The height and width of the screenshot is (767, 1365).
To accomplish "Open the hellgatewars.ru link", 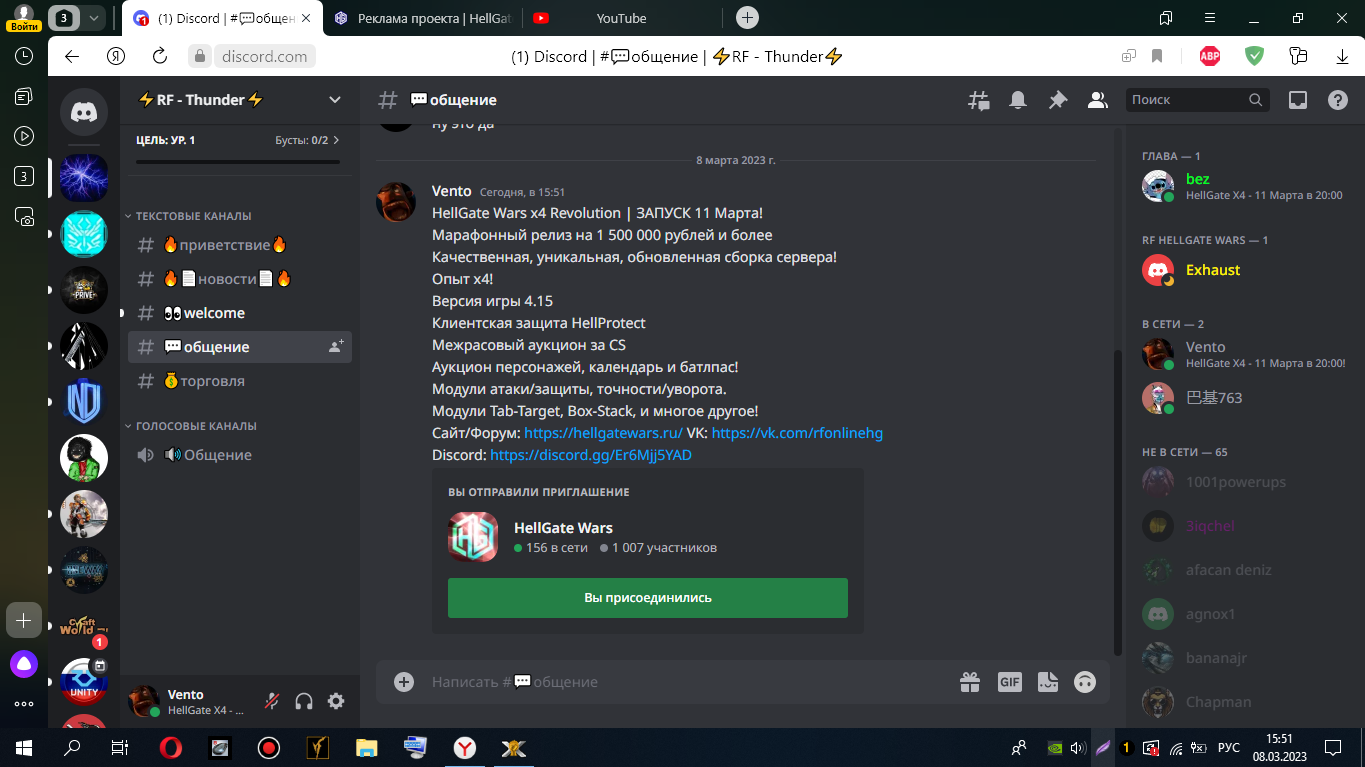I will [603, 433].
